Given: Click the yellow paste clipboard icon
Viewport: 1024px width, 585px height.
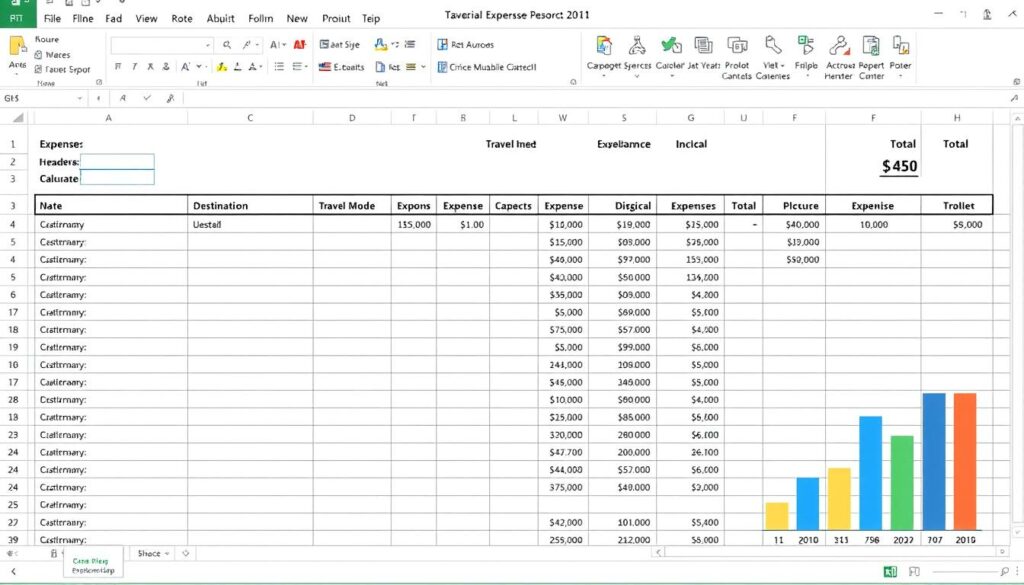Looking at the screenshot, I should tap(18, 46).
